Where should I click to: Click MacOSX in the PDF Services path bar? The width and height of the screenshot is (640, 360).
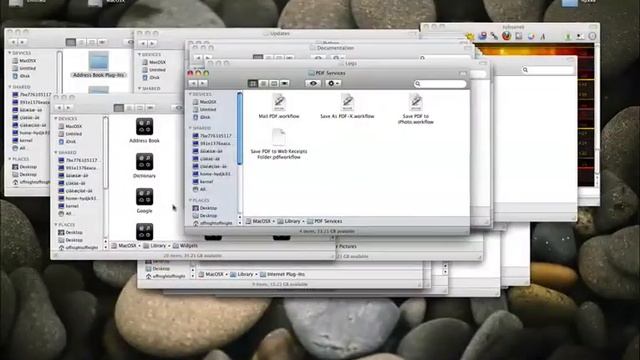point(258,221)
